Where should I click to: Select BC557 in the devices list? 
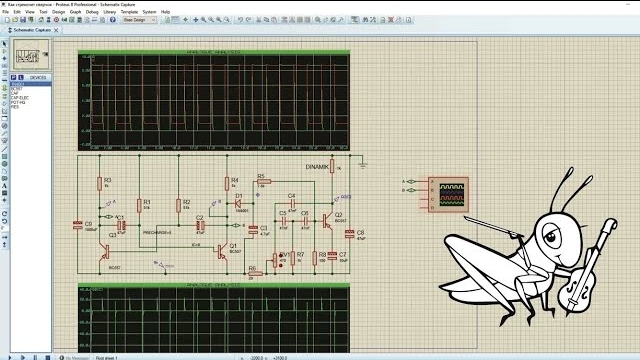tap(17, 89)
